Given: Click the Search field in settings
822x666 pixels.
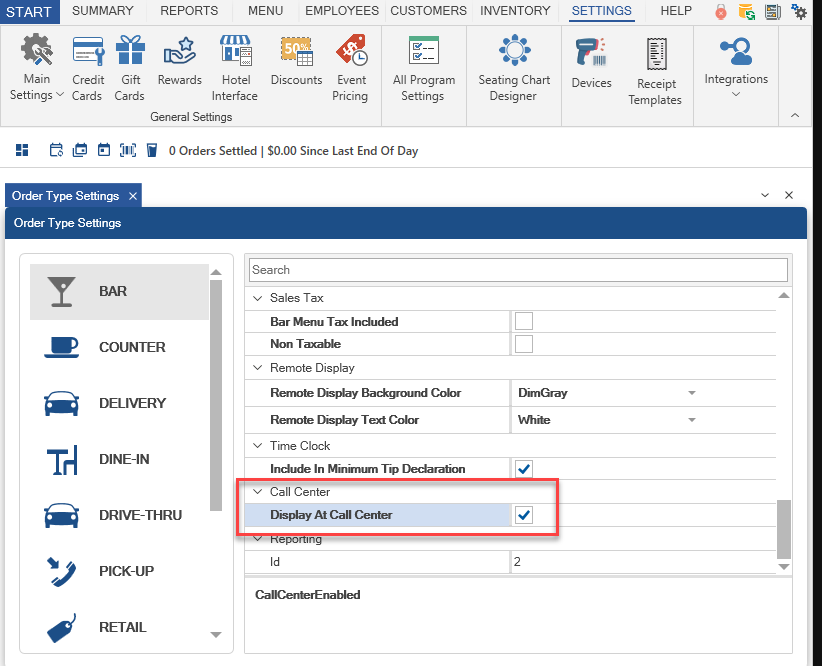Looking at the screenshot, I should tap(518, 270).
